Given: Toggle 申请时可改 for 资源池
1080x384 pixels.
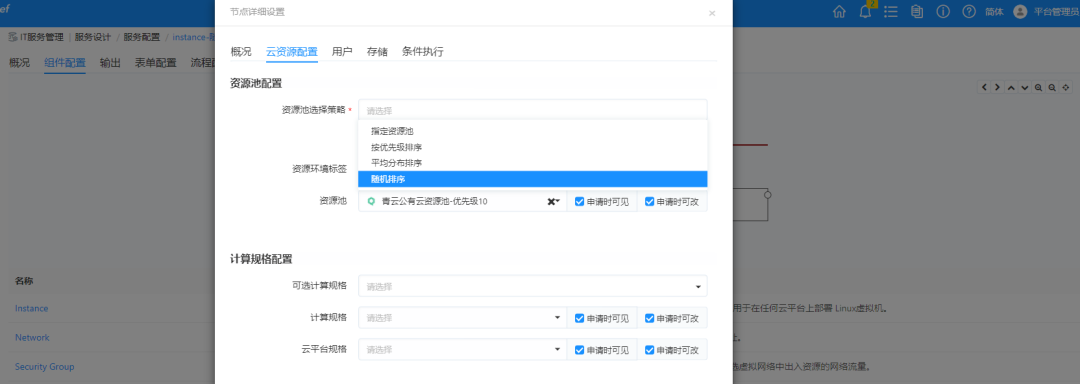Looking at the screenshot, I should tap(650, 202).
